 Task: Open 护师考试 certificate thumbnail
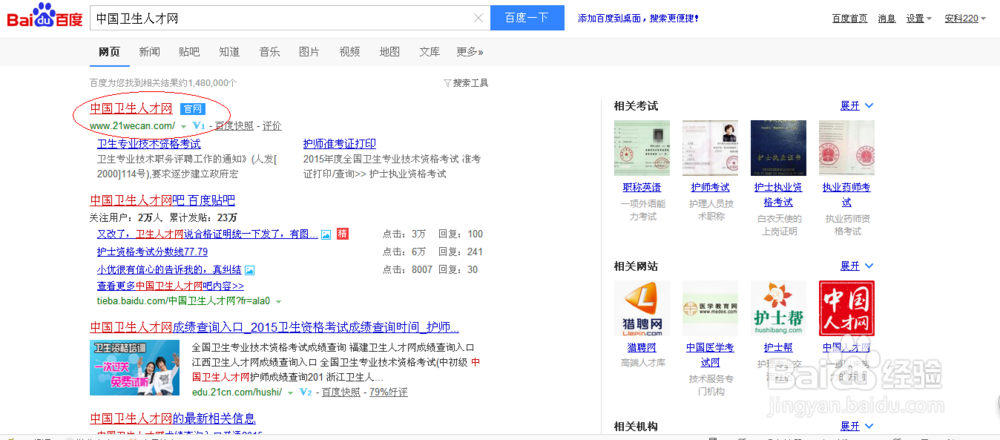coord(710,148)
